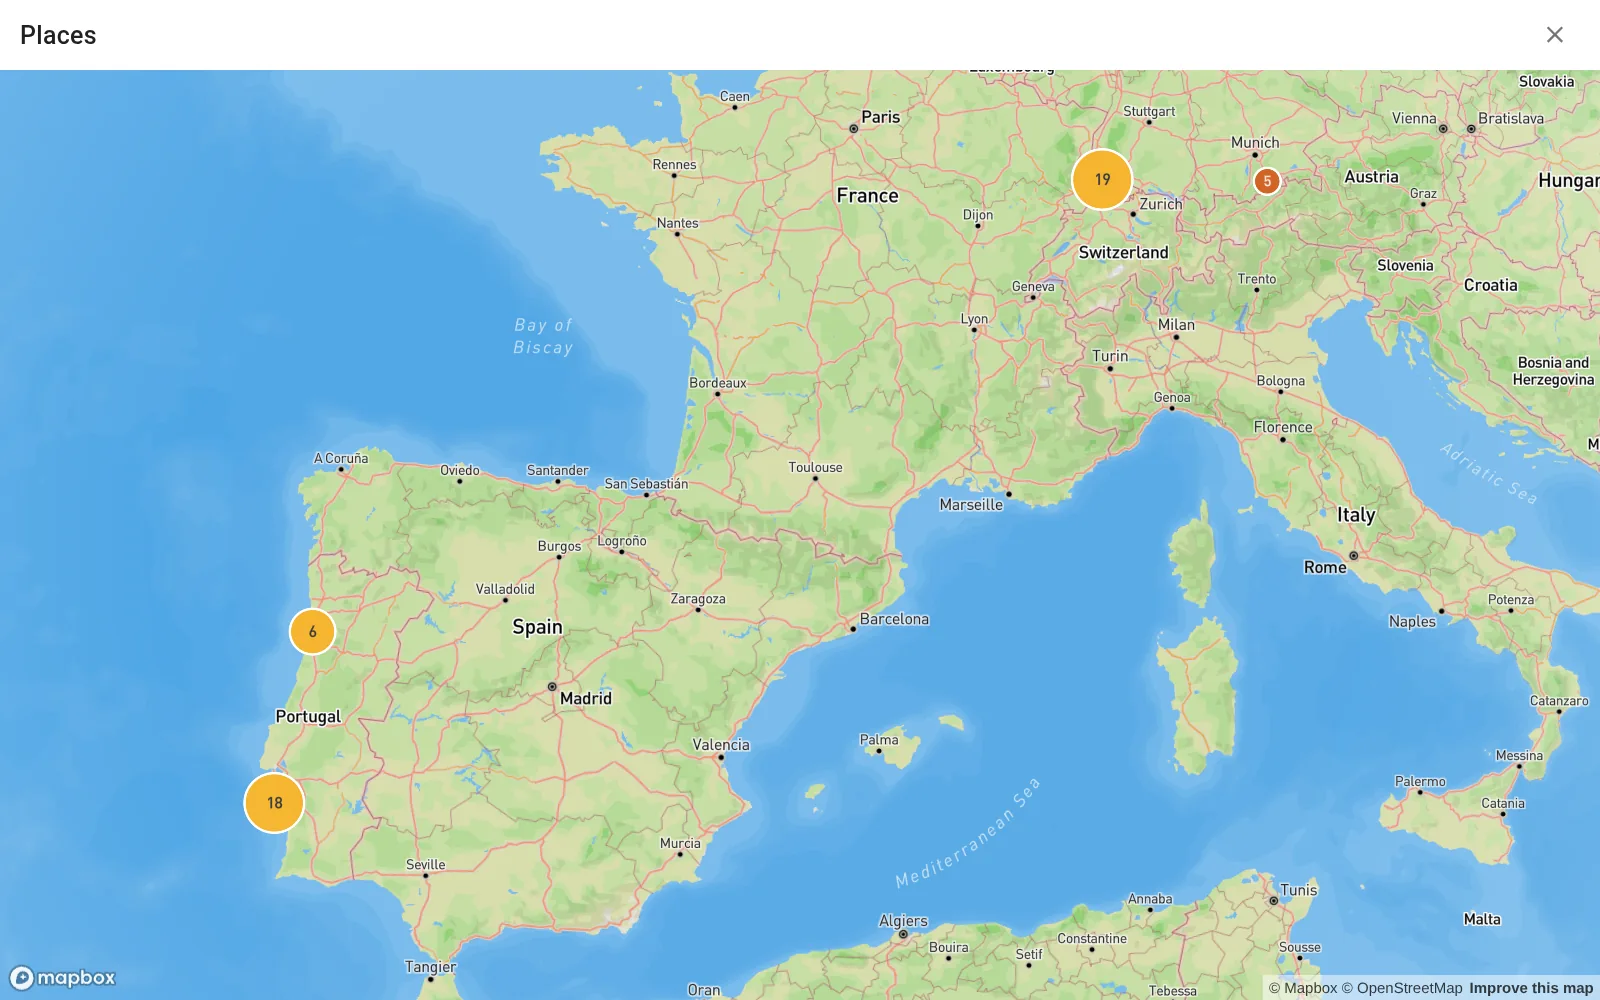The image size is (1600, 1000).
Task: Click the Bordeaux city label
Action: (x=717, y=383)
